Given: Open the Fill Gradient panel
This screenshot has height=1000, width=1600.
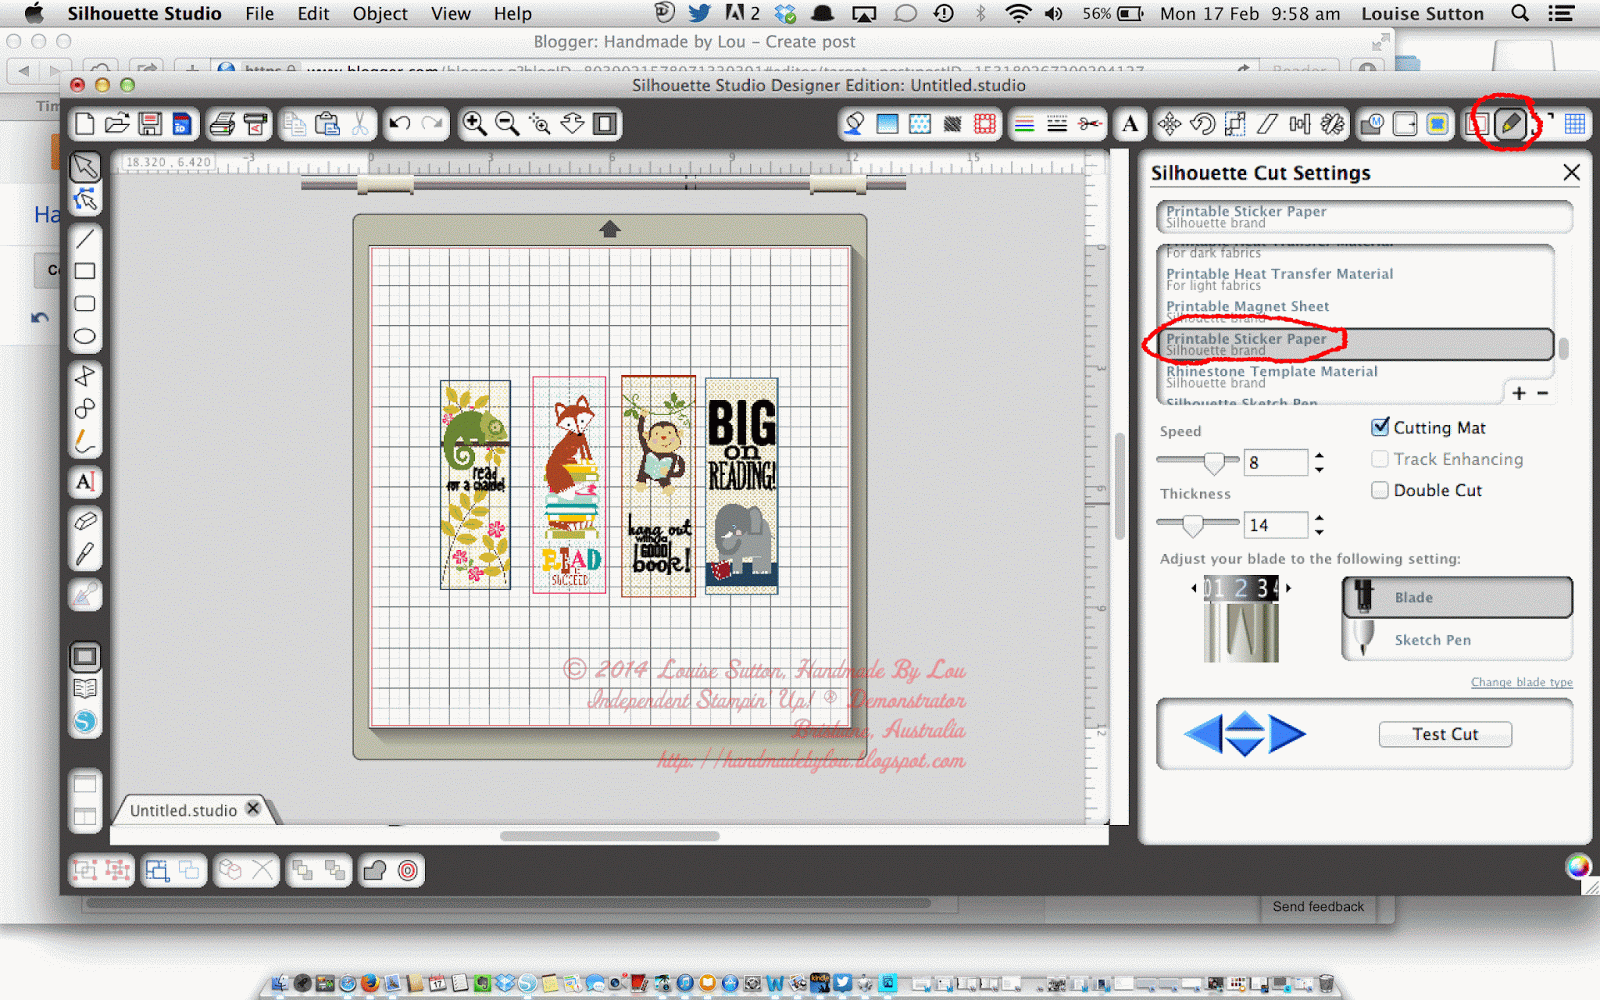Looking at the screenshot, I should pyautogui.click(x=887, y=124).
